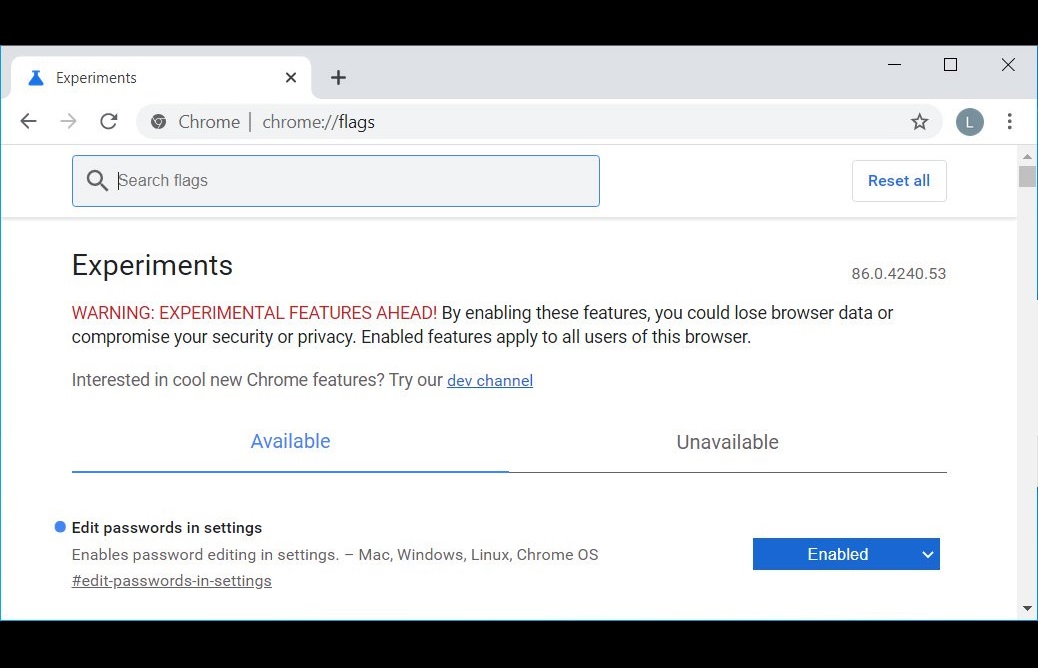The height and width of the screenshot is (668, 1038).
Task: Follow the #edit-passwords-in-settings anchor link
Action: click(171, 581)
